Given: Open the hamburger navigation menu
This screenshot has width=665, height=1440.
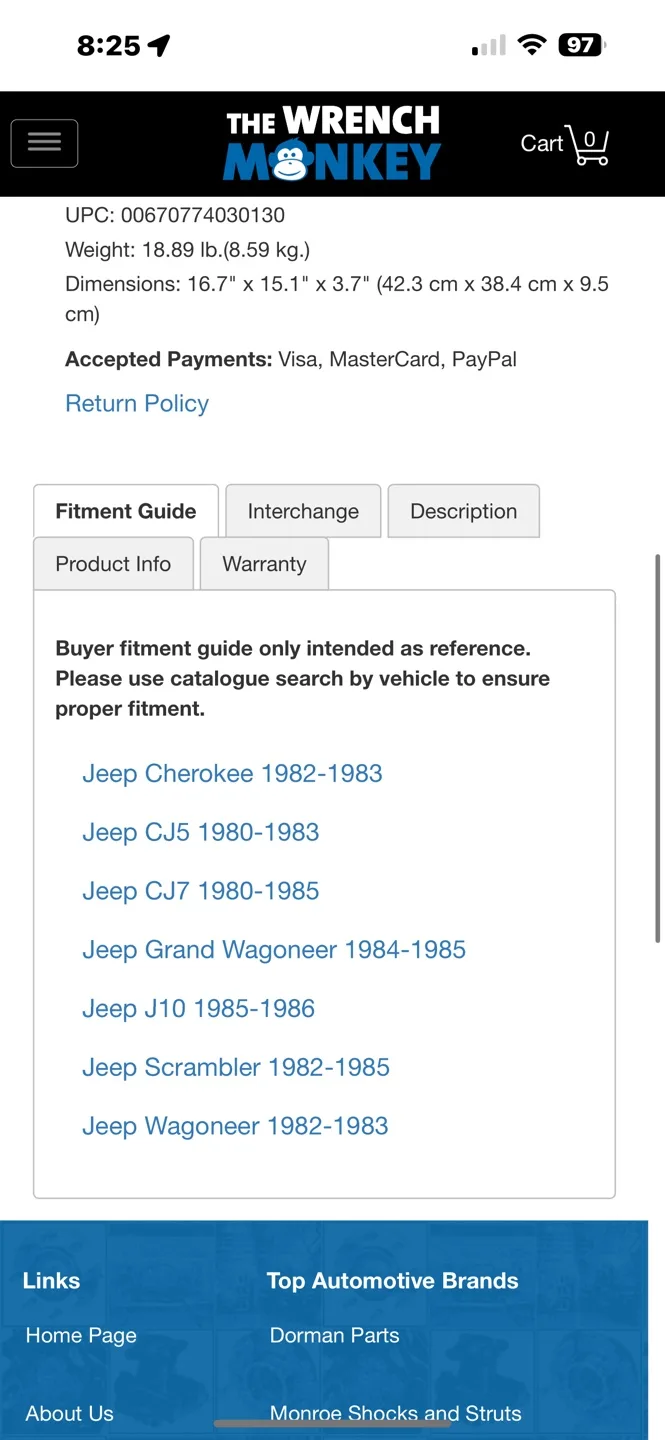Looking at the screenshot, I should (44, 143).
